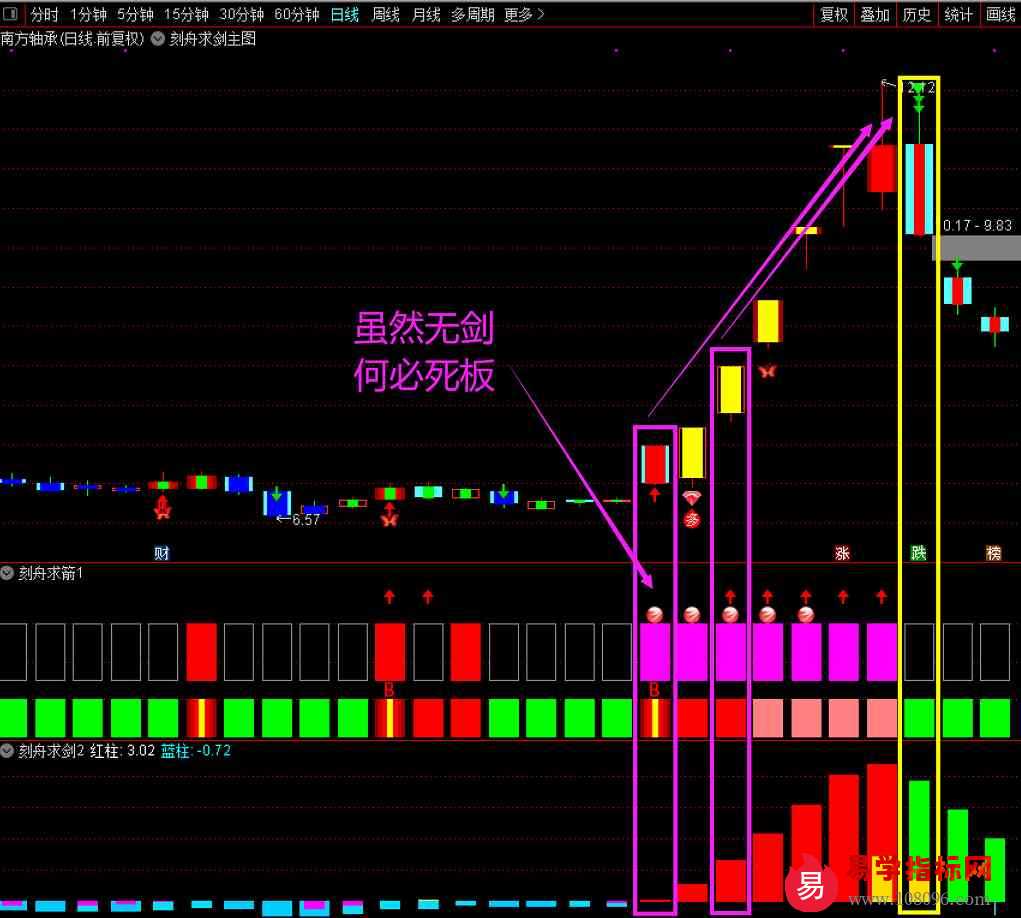Click the 叠加 overlay button

874,14
